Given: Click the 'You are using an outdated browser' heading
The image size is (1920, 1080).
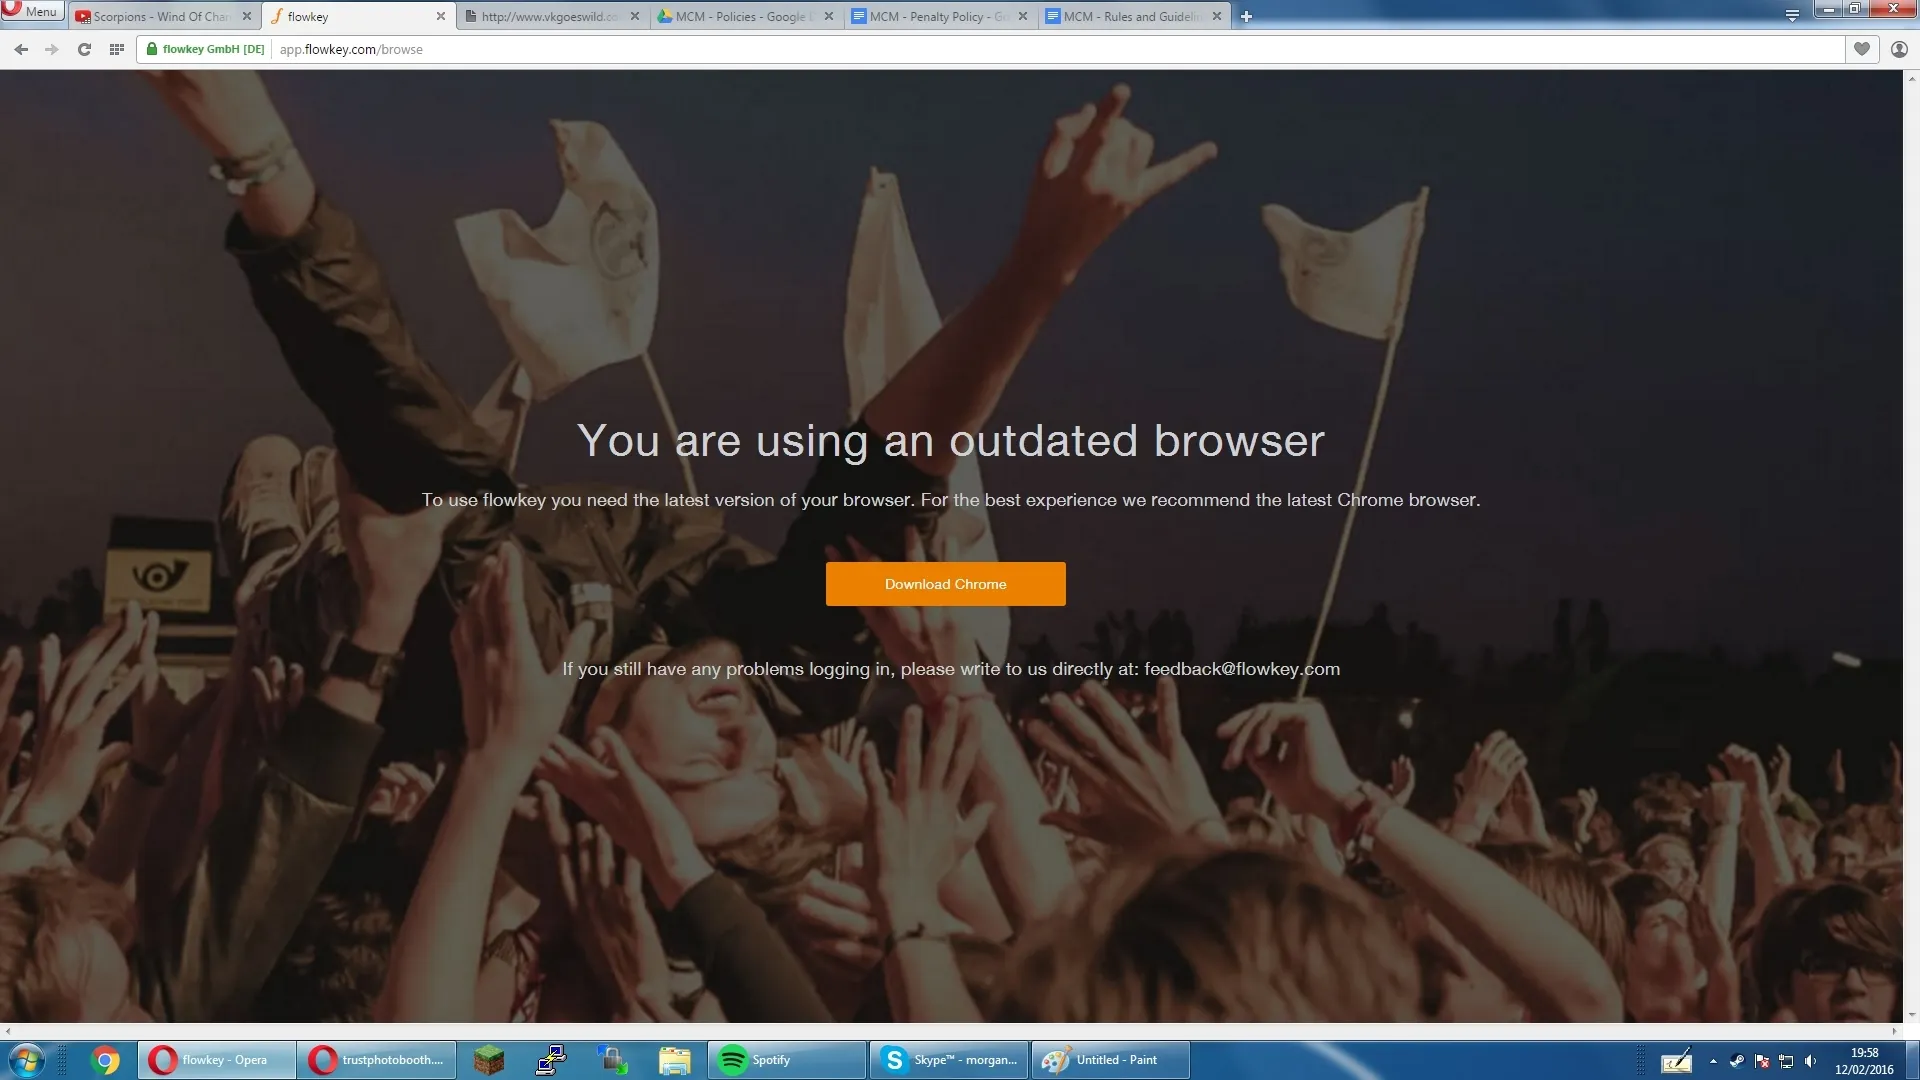Looking at the screenshot, I should tap(951, 441).
